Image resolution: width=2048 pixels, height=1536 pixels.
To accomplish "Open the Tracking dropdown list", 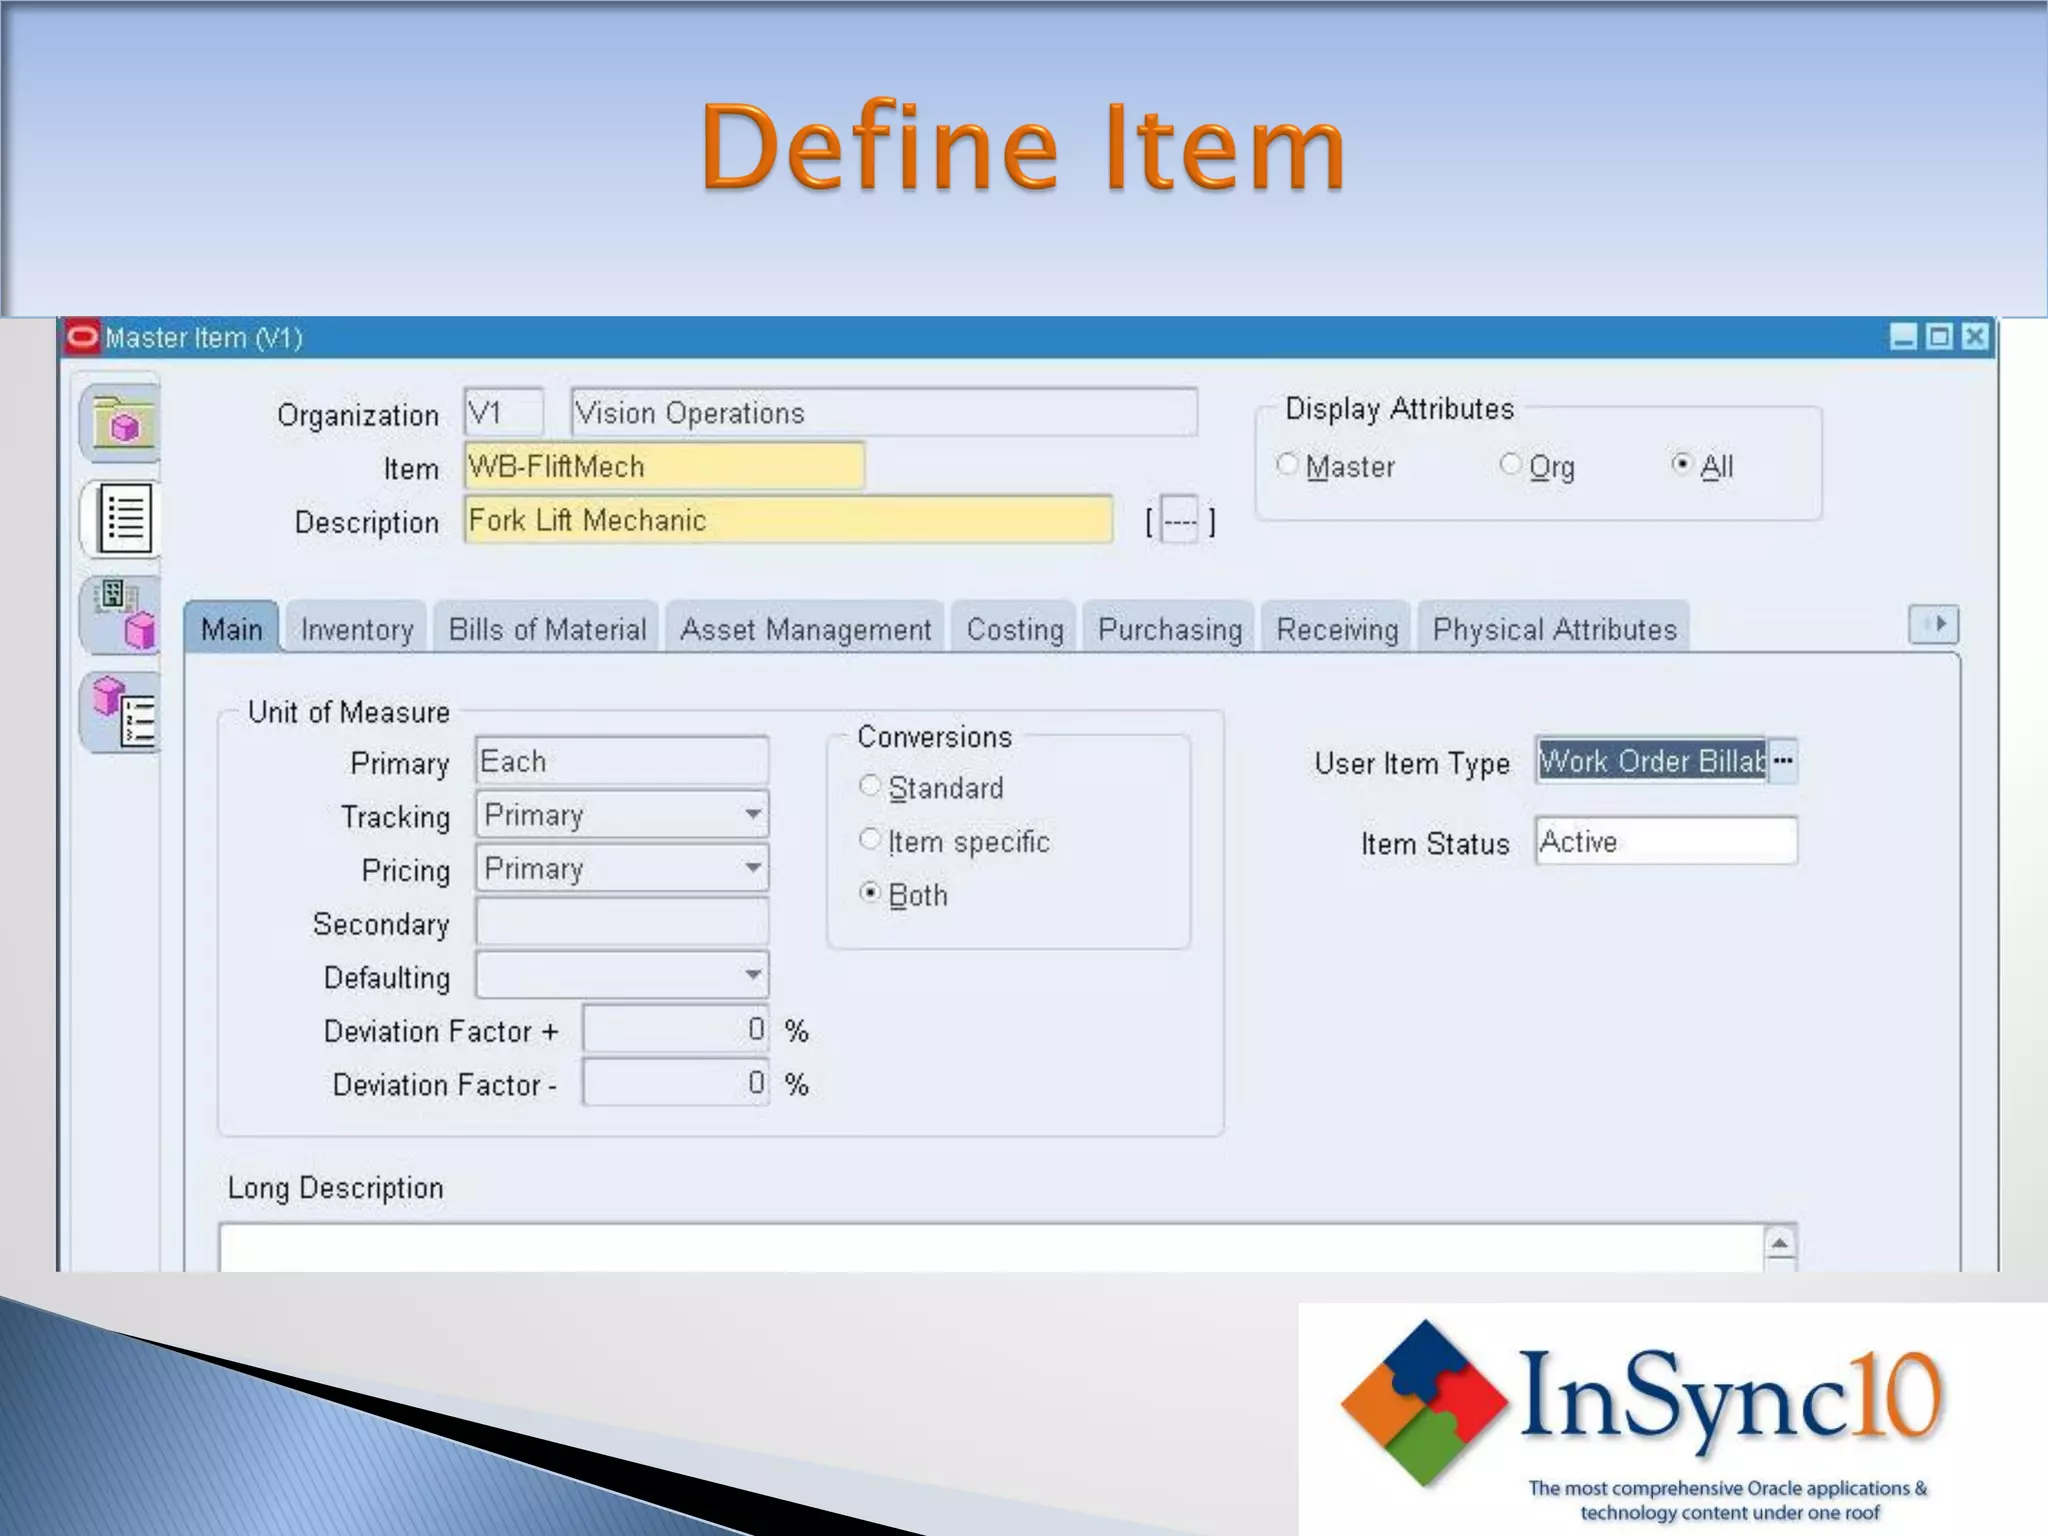I will (753, 815).
